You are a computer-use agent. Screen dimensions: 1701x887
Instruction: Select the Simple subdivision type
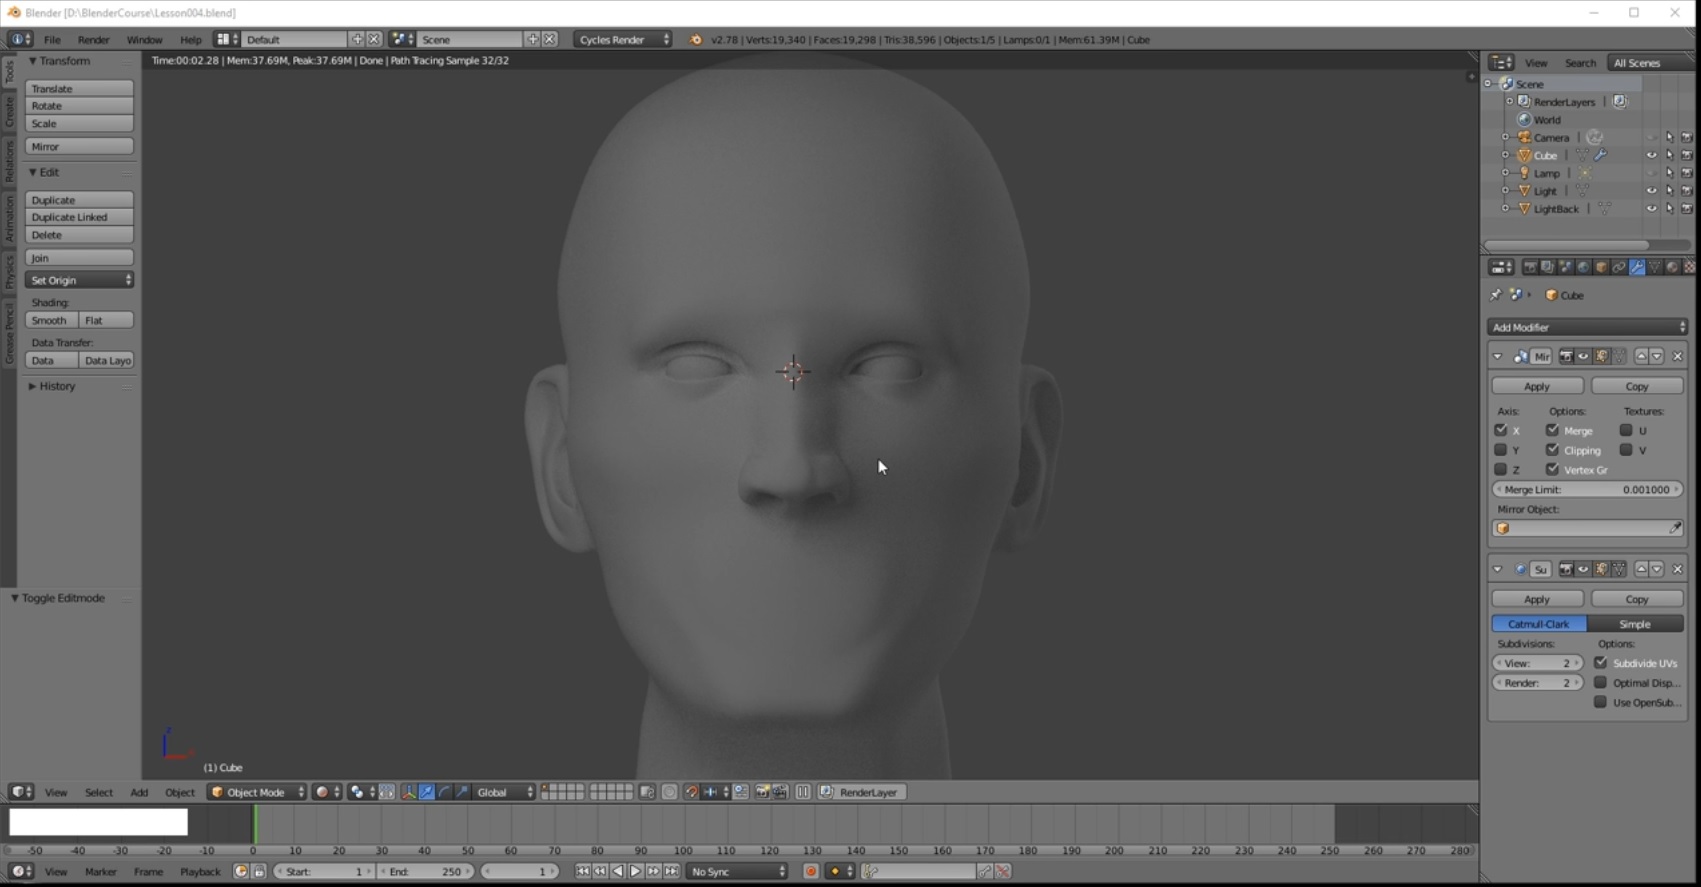[x=1635, y=624]
